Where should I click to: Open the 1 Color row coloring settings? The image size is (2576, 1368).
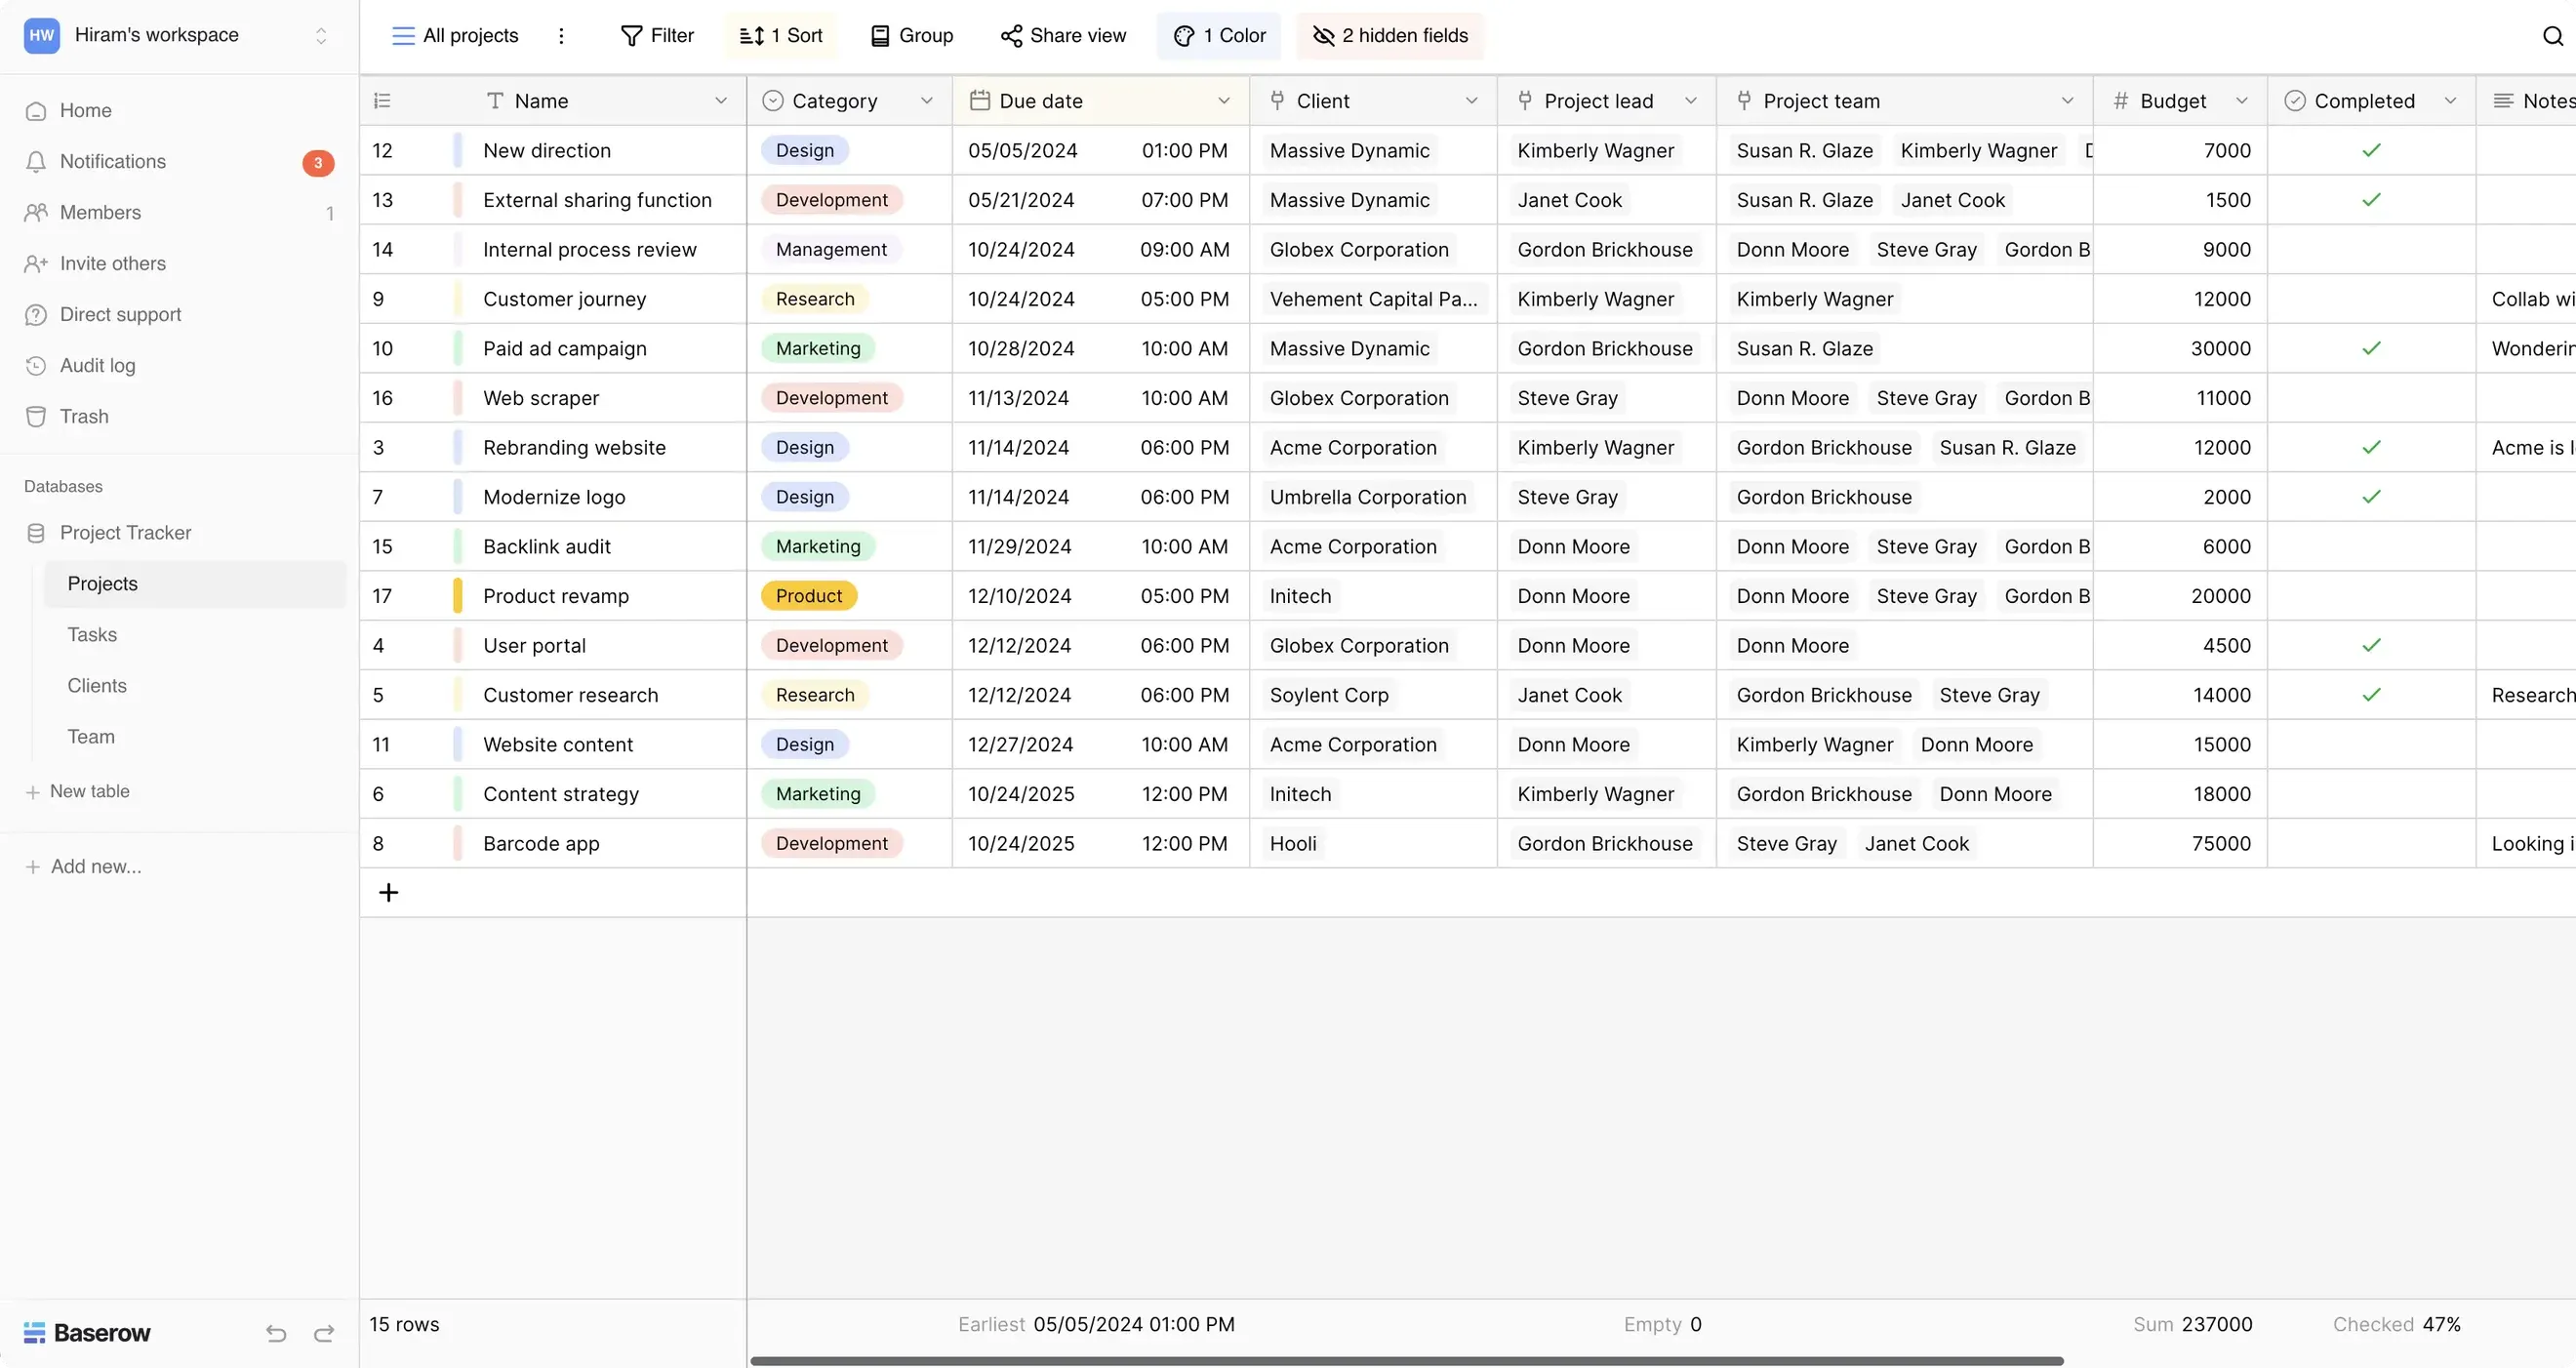click(x=1219, y=36)
